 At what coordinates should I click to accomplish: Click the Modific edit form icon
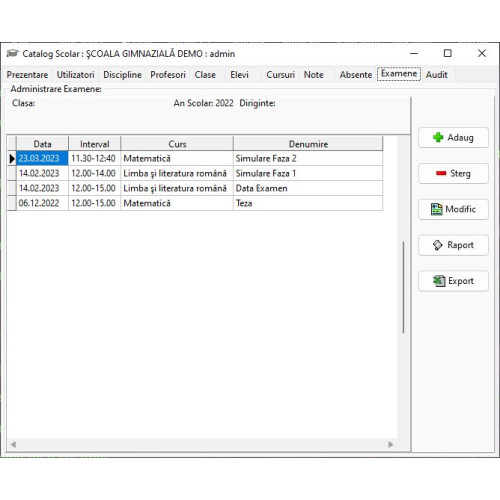tap(437, 209)
